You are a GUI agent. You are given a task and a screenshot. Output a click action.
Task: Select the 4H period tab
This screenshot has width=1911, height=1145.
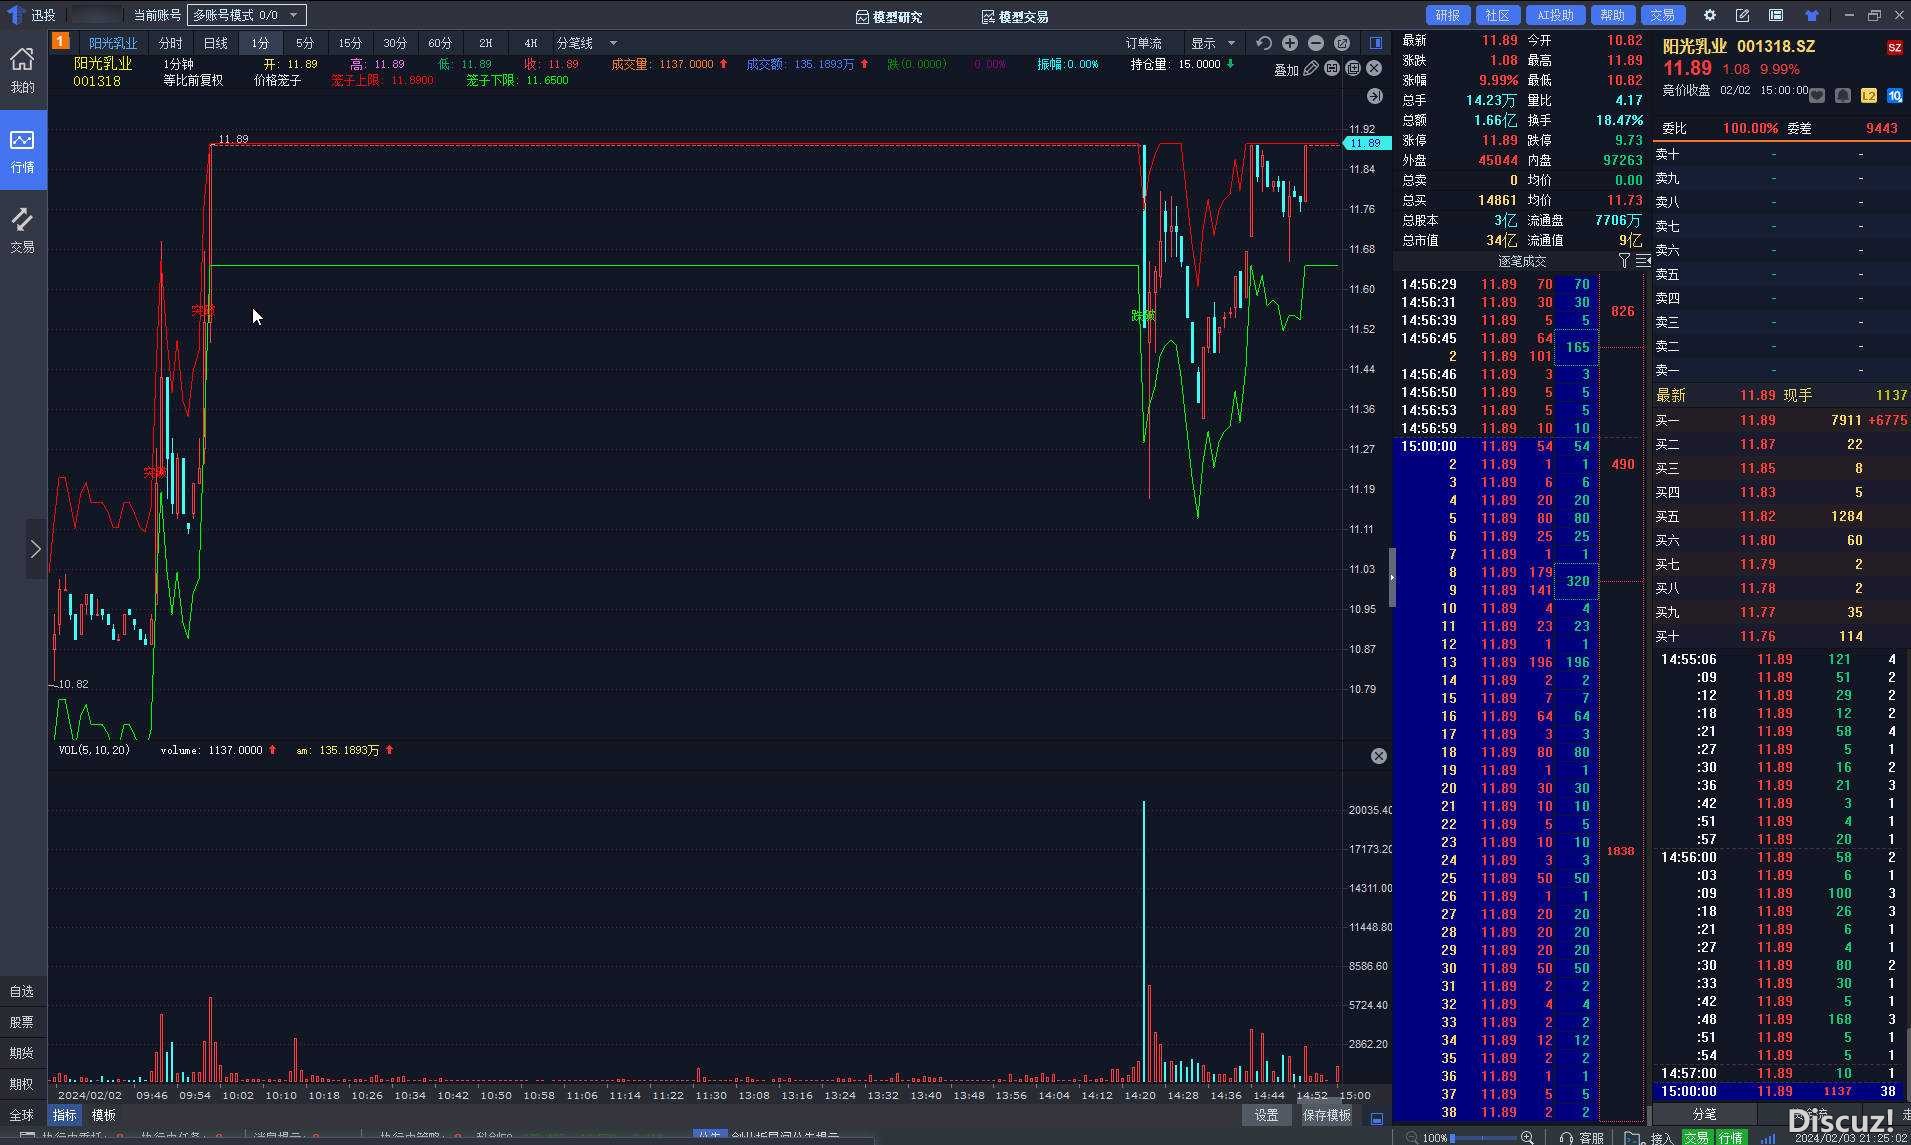coord(530,43)
